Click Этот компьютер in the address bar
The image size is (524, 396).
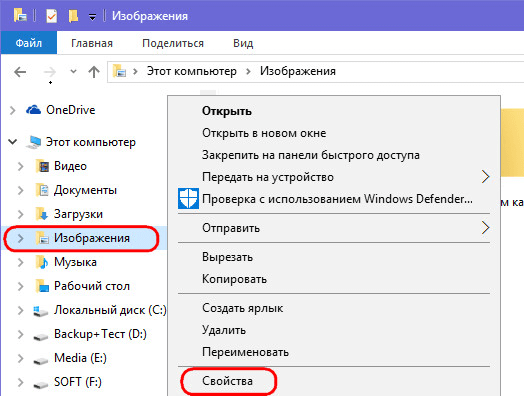(x=192, y=71)
